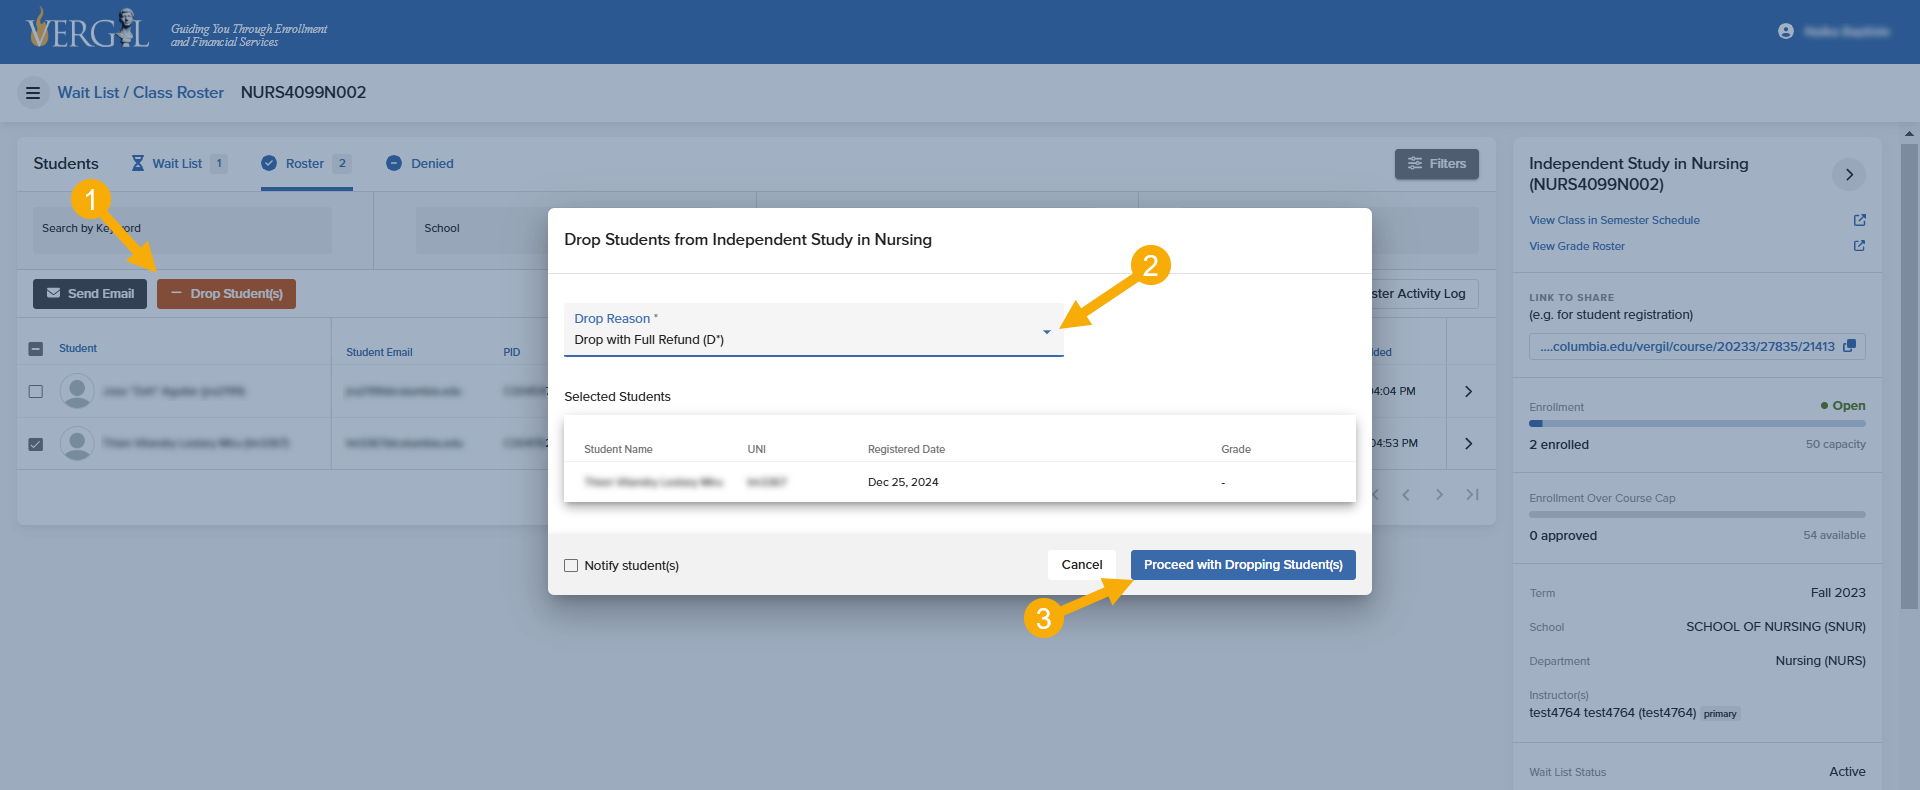Click the Roster checkmark icon
Viewport: 1920px width, 790px height.
(269, 163)
